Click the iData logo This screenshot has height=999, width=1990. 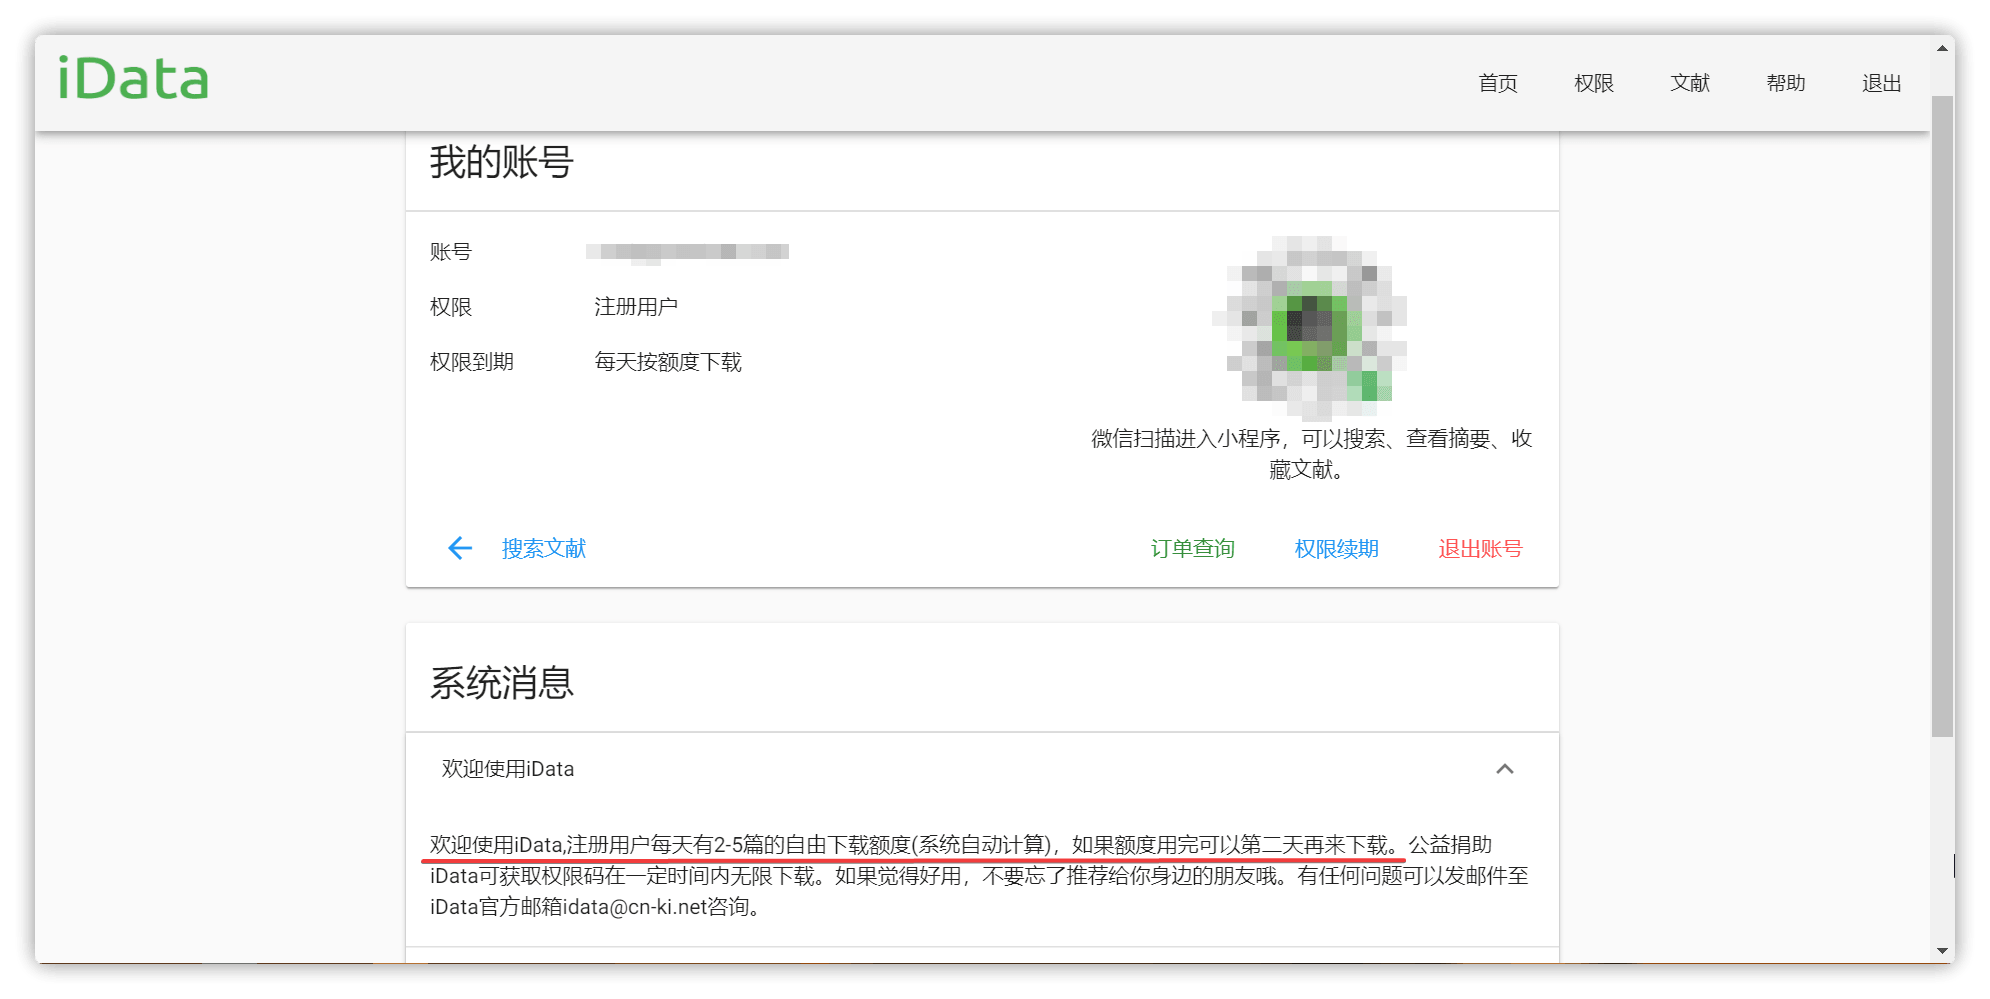coord(133,79)
